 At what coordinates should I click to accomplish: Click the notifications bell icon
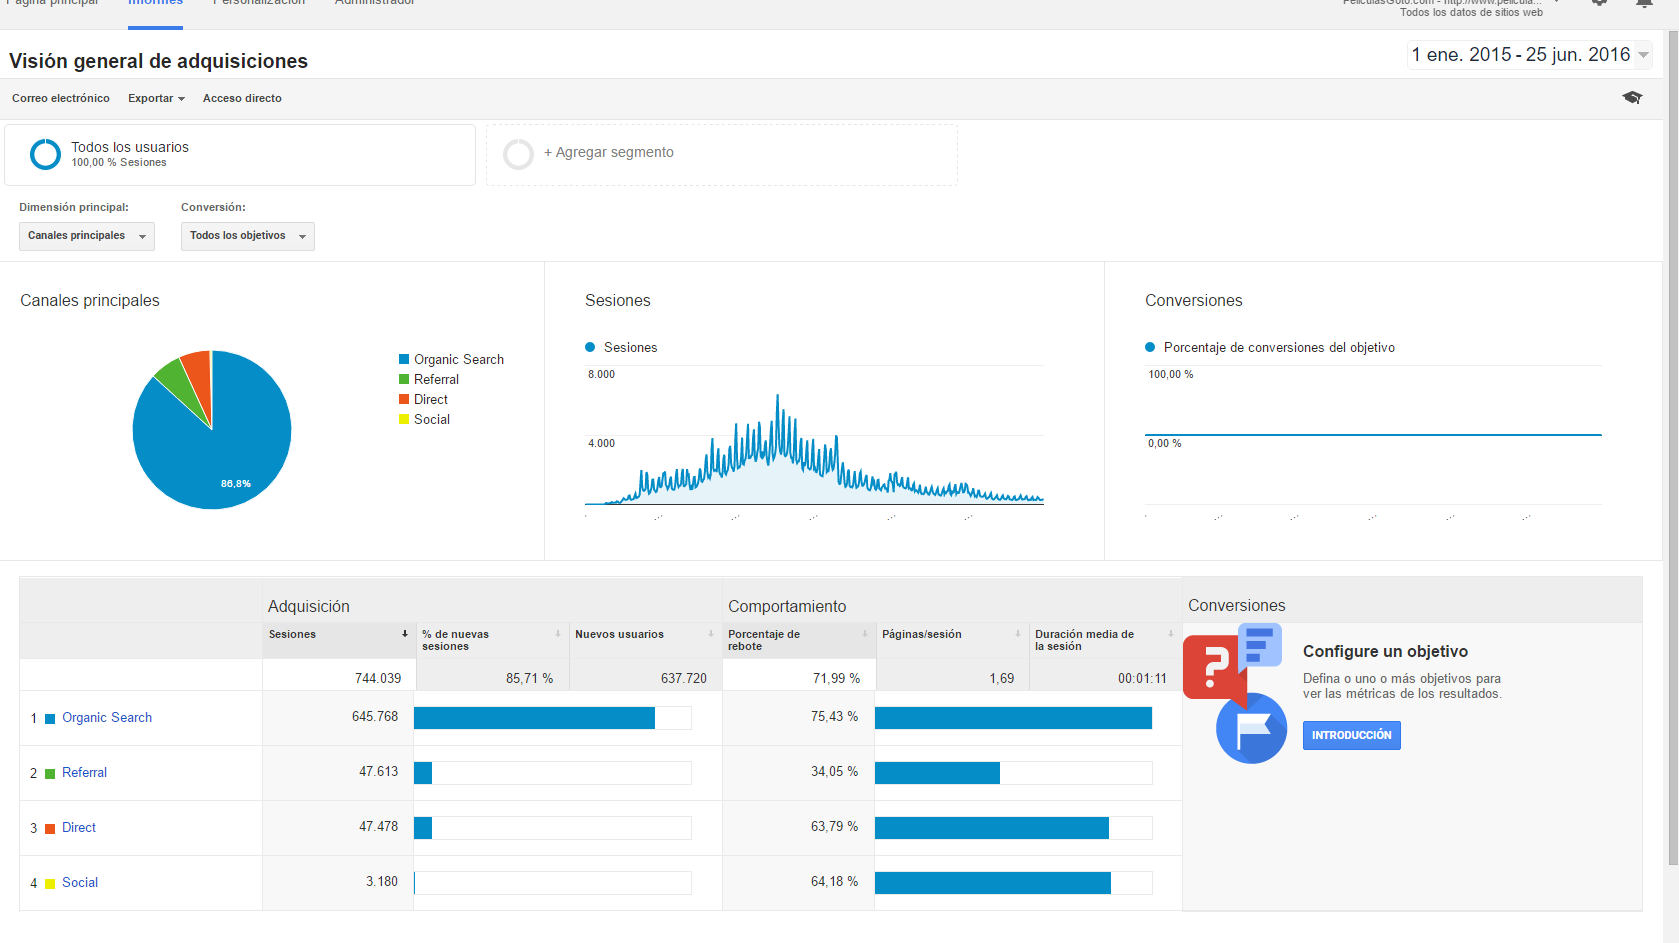pos(1644,3)
